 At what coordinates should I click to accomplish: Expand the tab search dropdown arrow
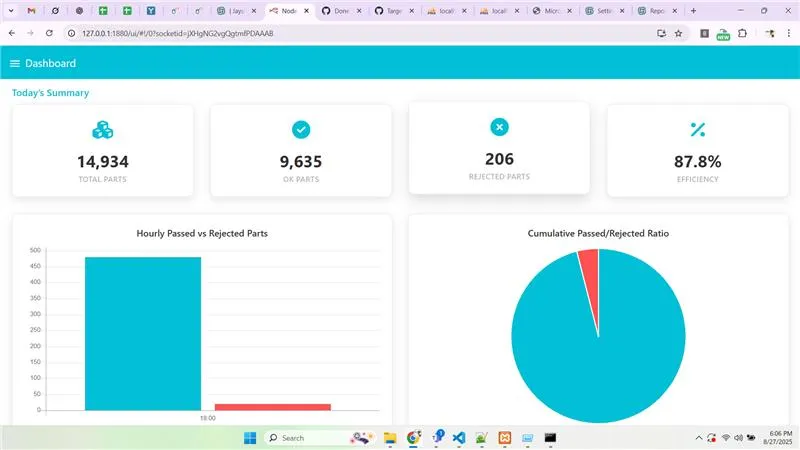11,11
